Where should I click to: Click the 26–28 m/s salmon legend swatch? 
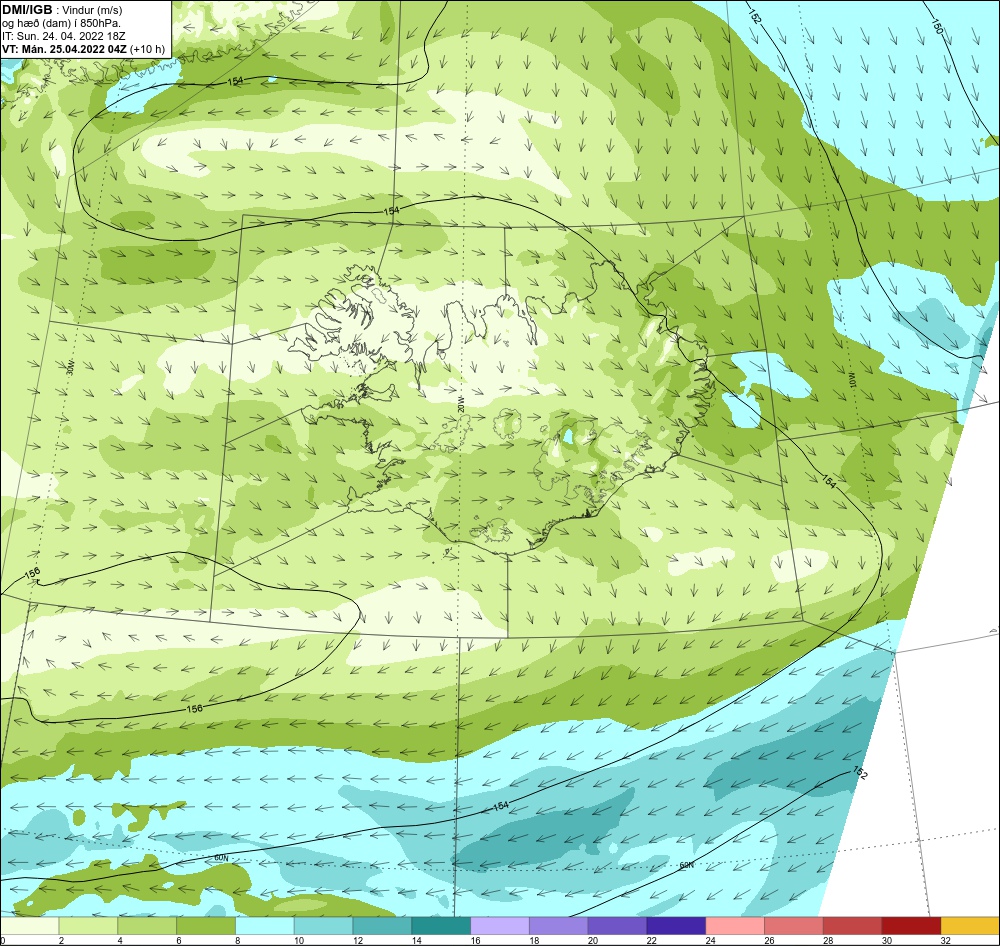(x=793, y=926)
